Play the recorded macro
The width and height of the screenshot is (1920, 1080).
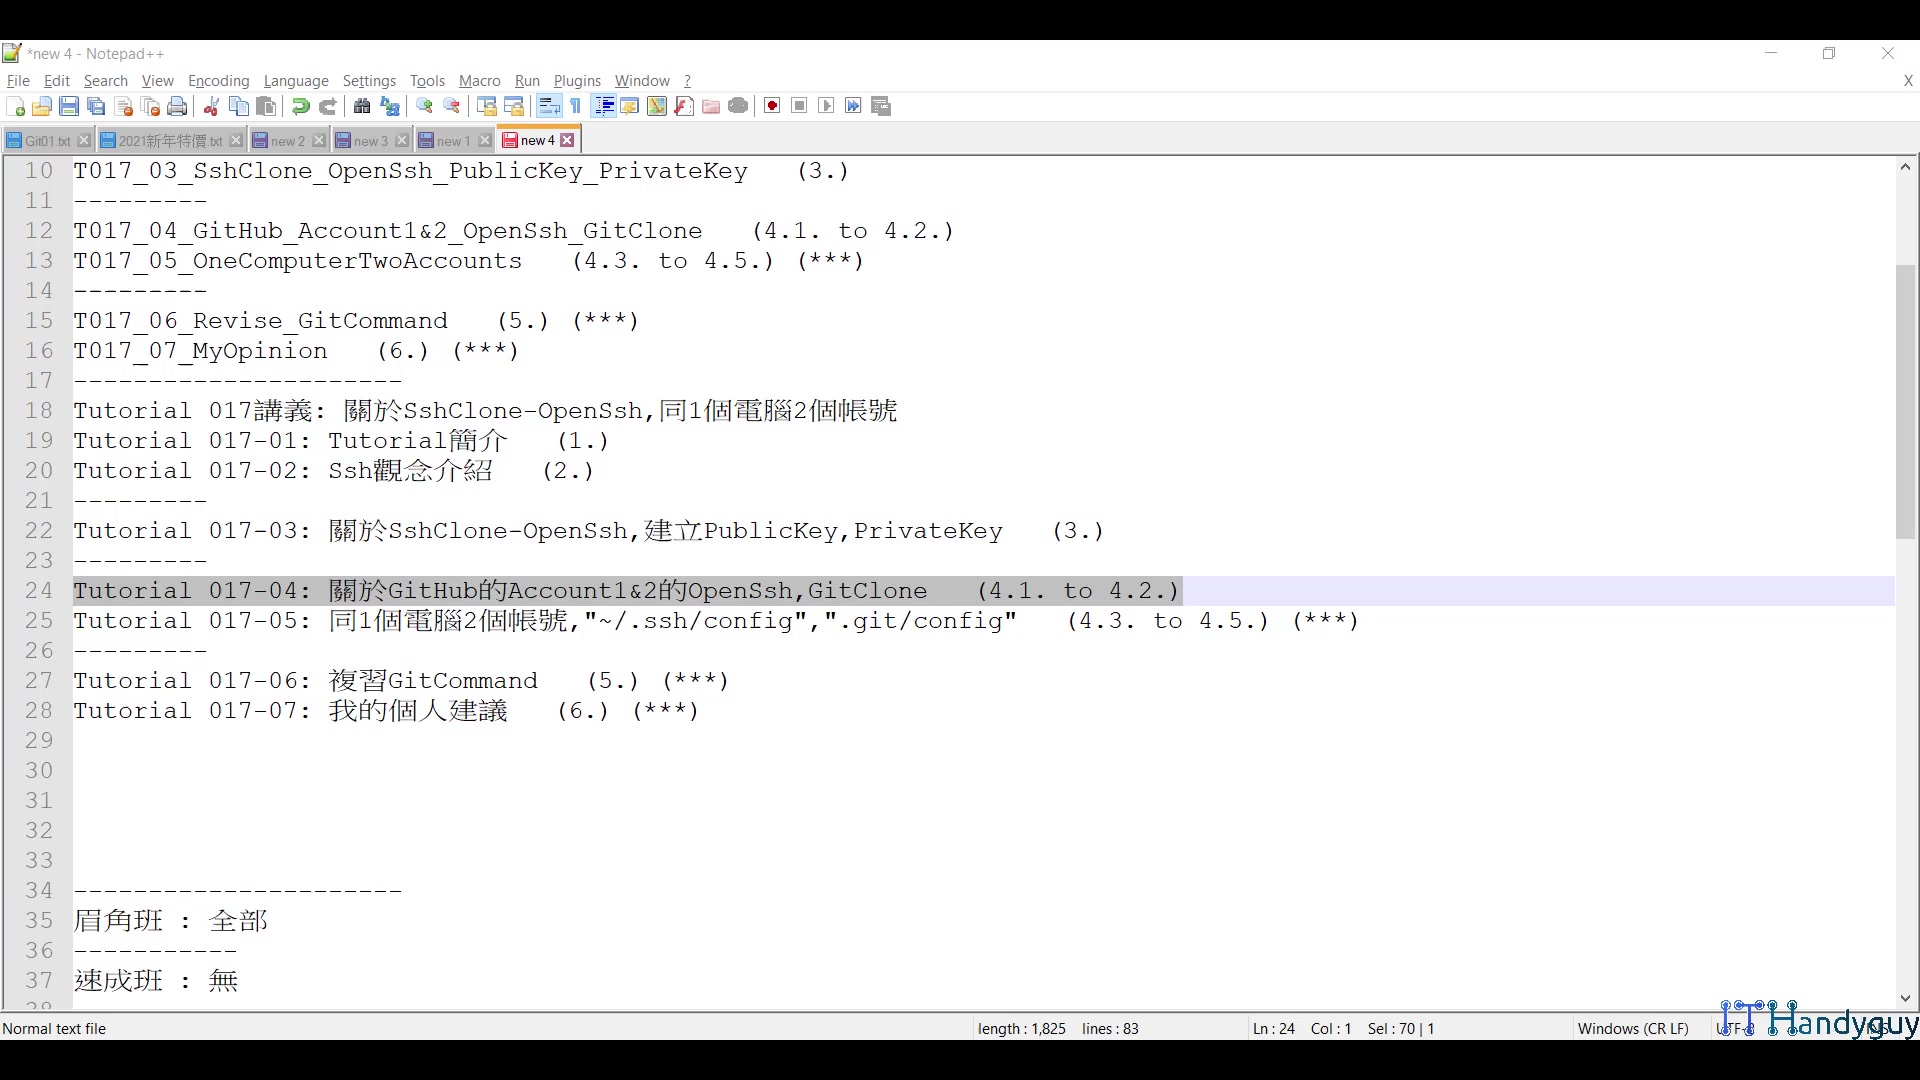click(x=826, y=106)
